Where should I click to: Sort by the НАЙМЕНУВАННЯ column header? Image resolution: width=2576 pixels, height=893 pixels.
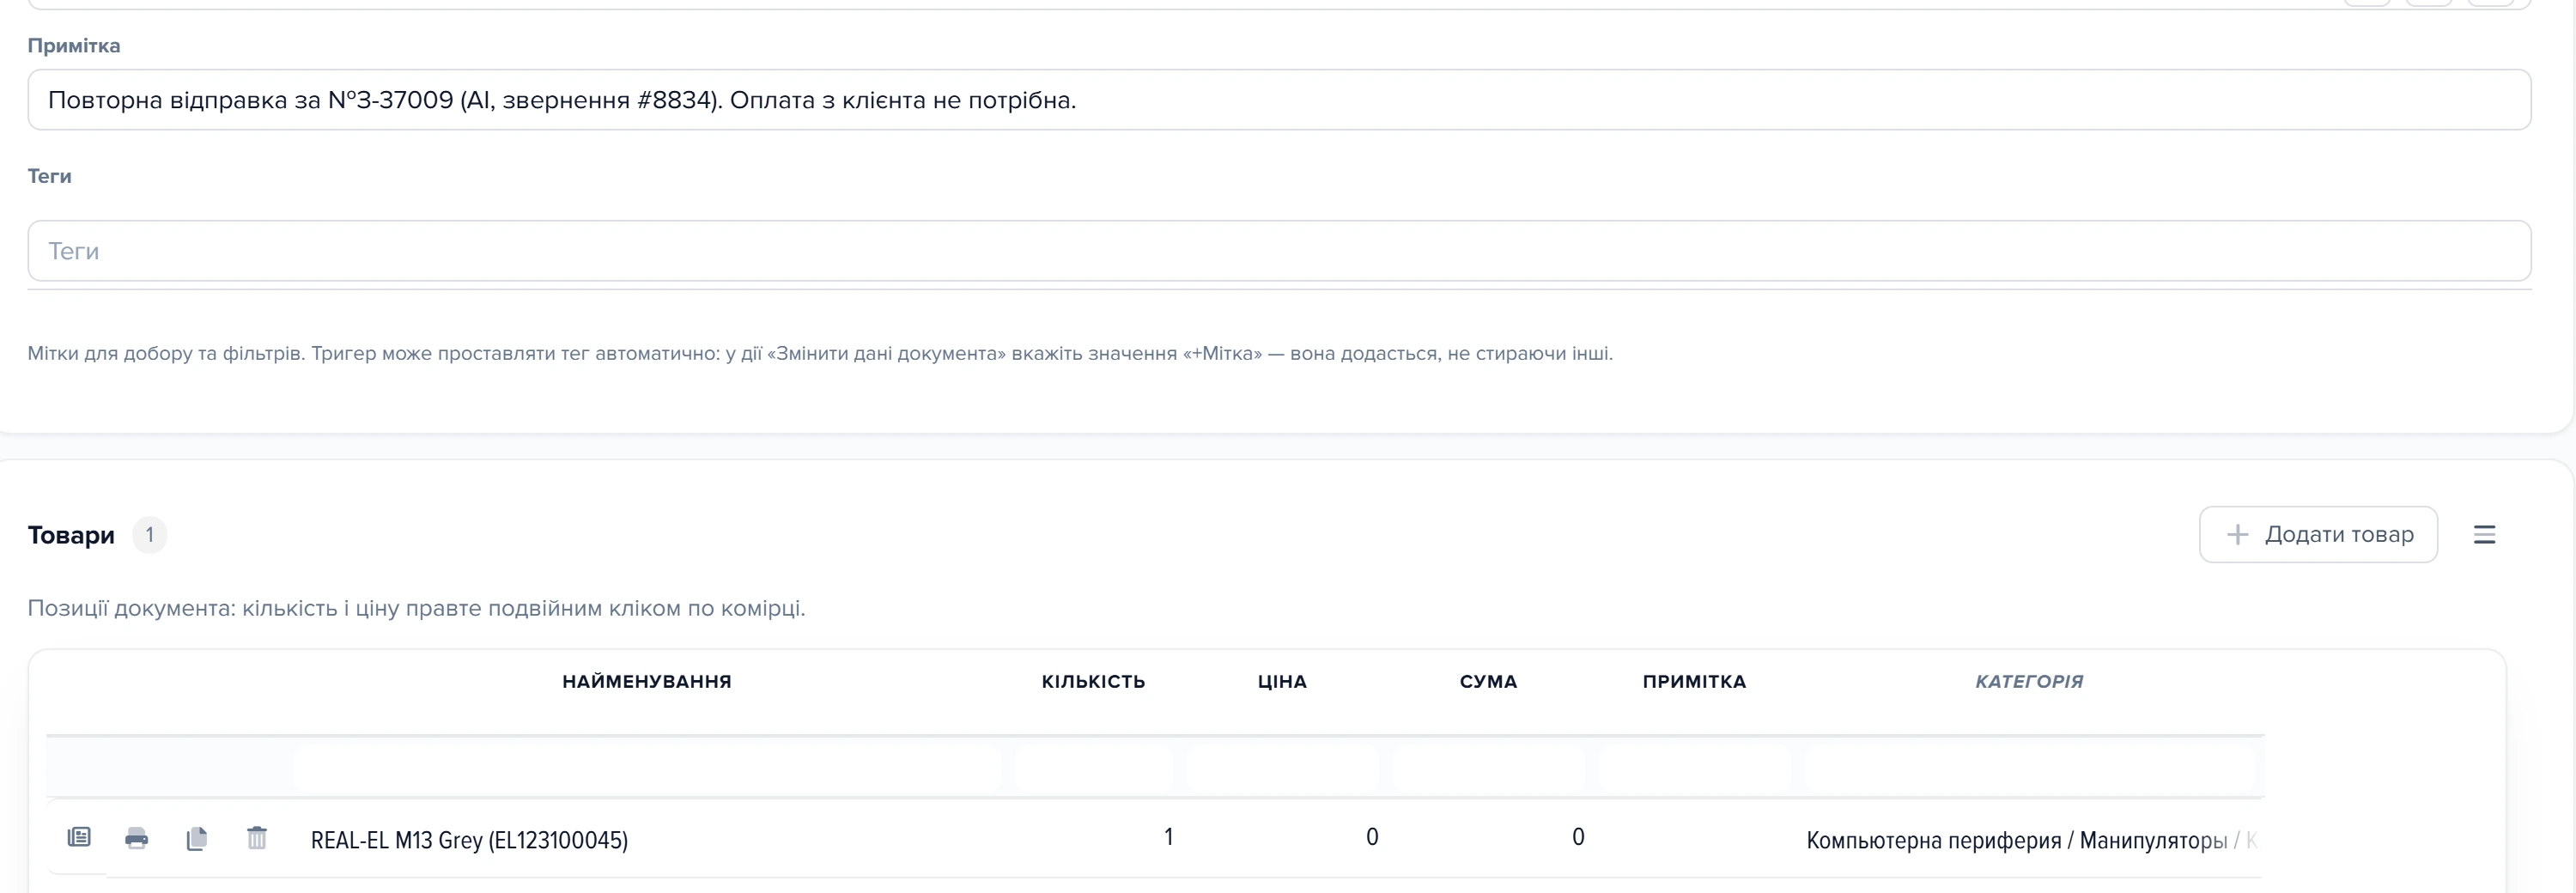tap(647, 681)
